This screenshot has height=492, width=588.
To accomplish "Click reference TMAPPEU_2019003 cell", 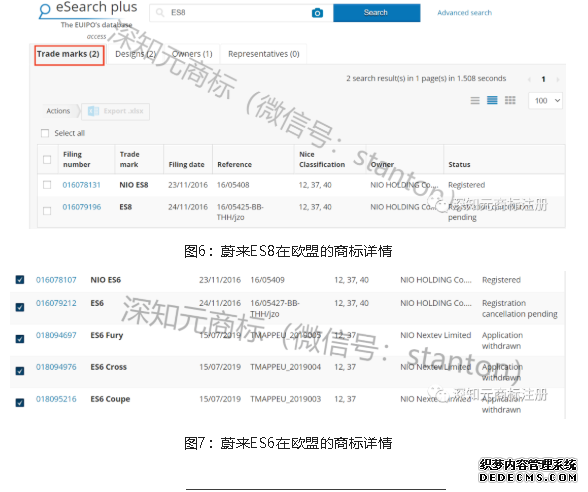I will pos(286,399).
